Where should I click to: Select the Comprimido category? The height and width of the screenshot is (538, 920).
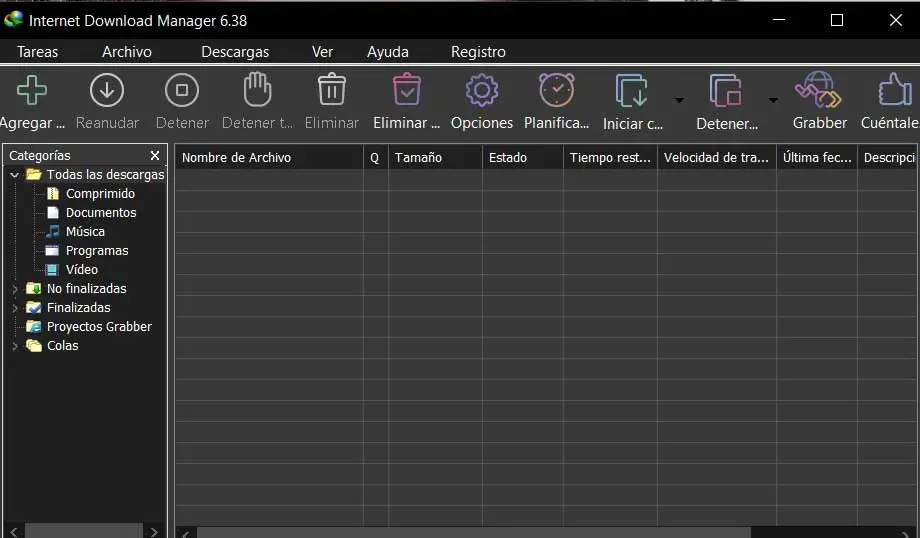[100, 194]
